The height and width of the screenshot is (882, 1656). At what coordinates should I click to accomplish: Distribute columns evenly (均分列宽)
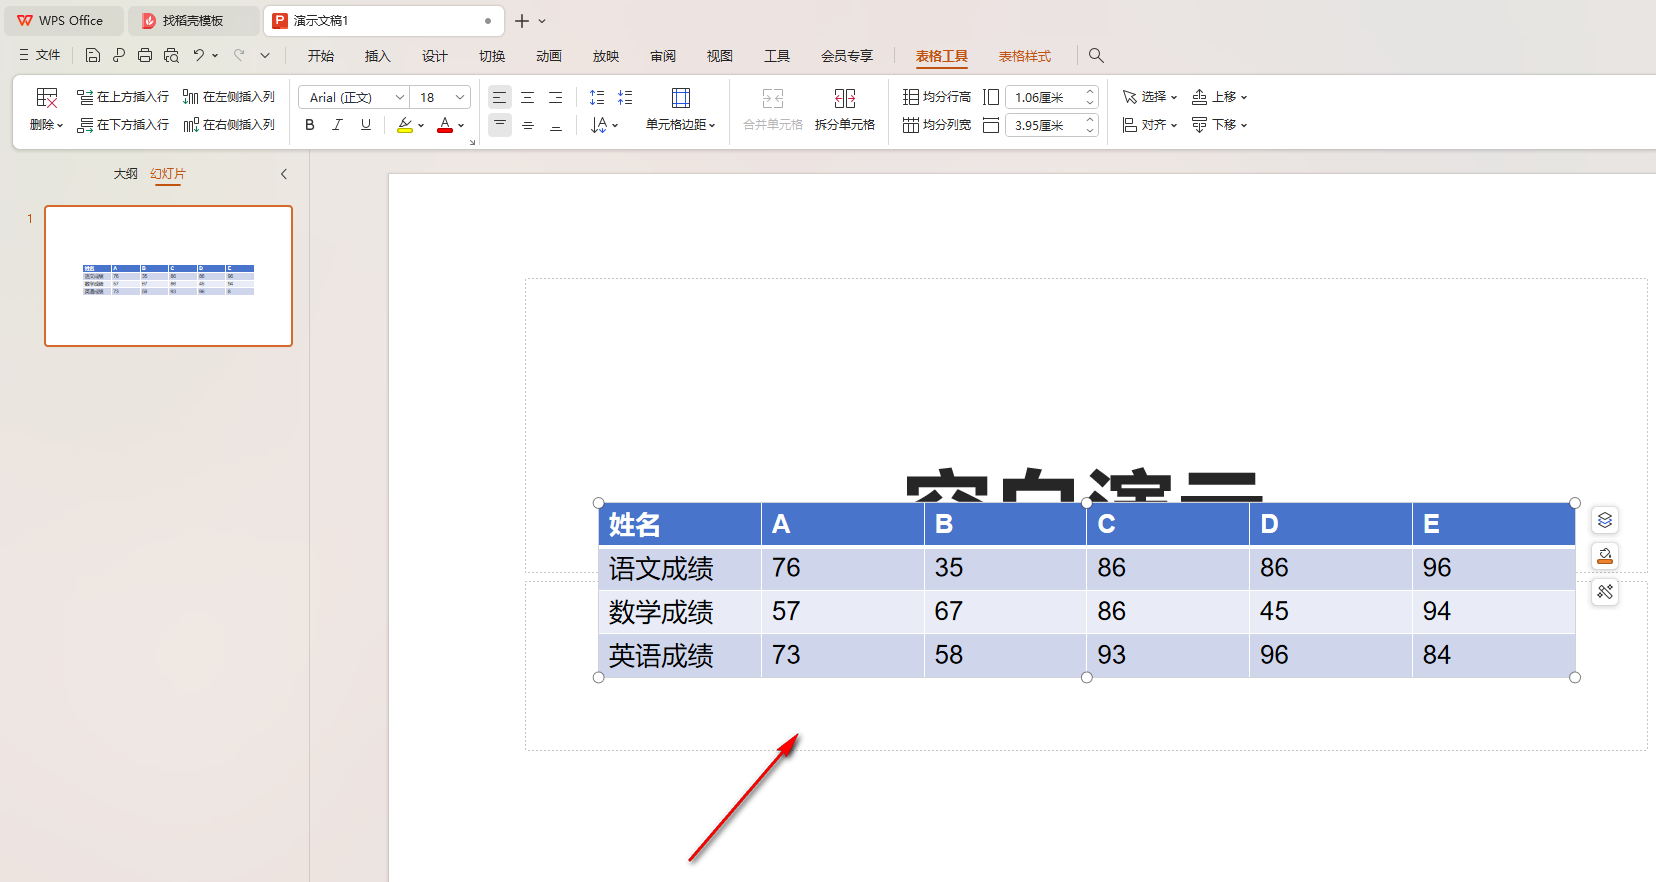coord(937,125)
